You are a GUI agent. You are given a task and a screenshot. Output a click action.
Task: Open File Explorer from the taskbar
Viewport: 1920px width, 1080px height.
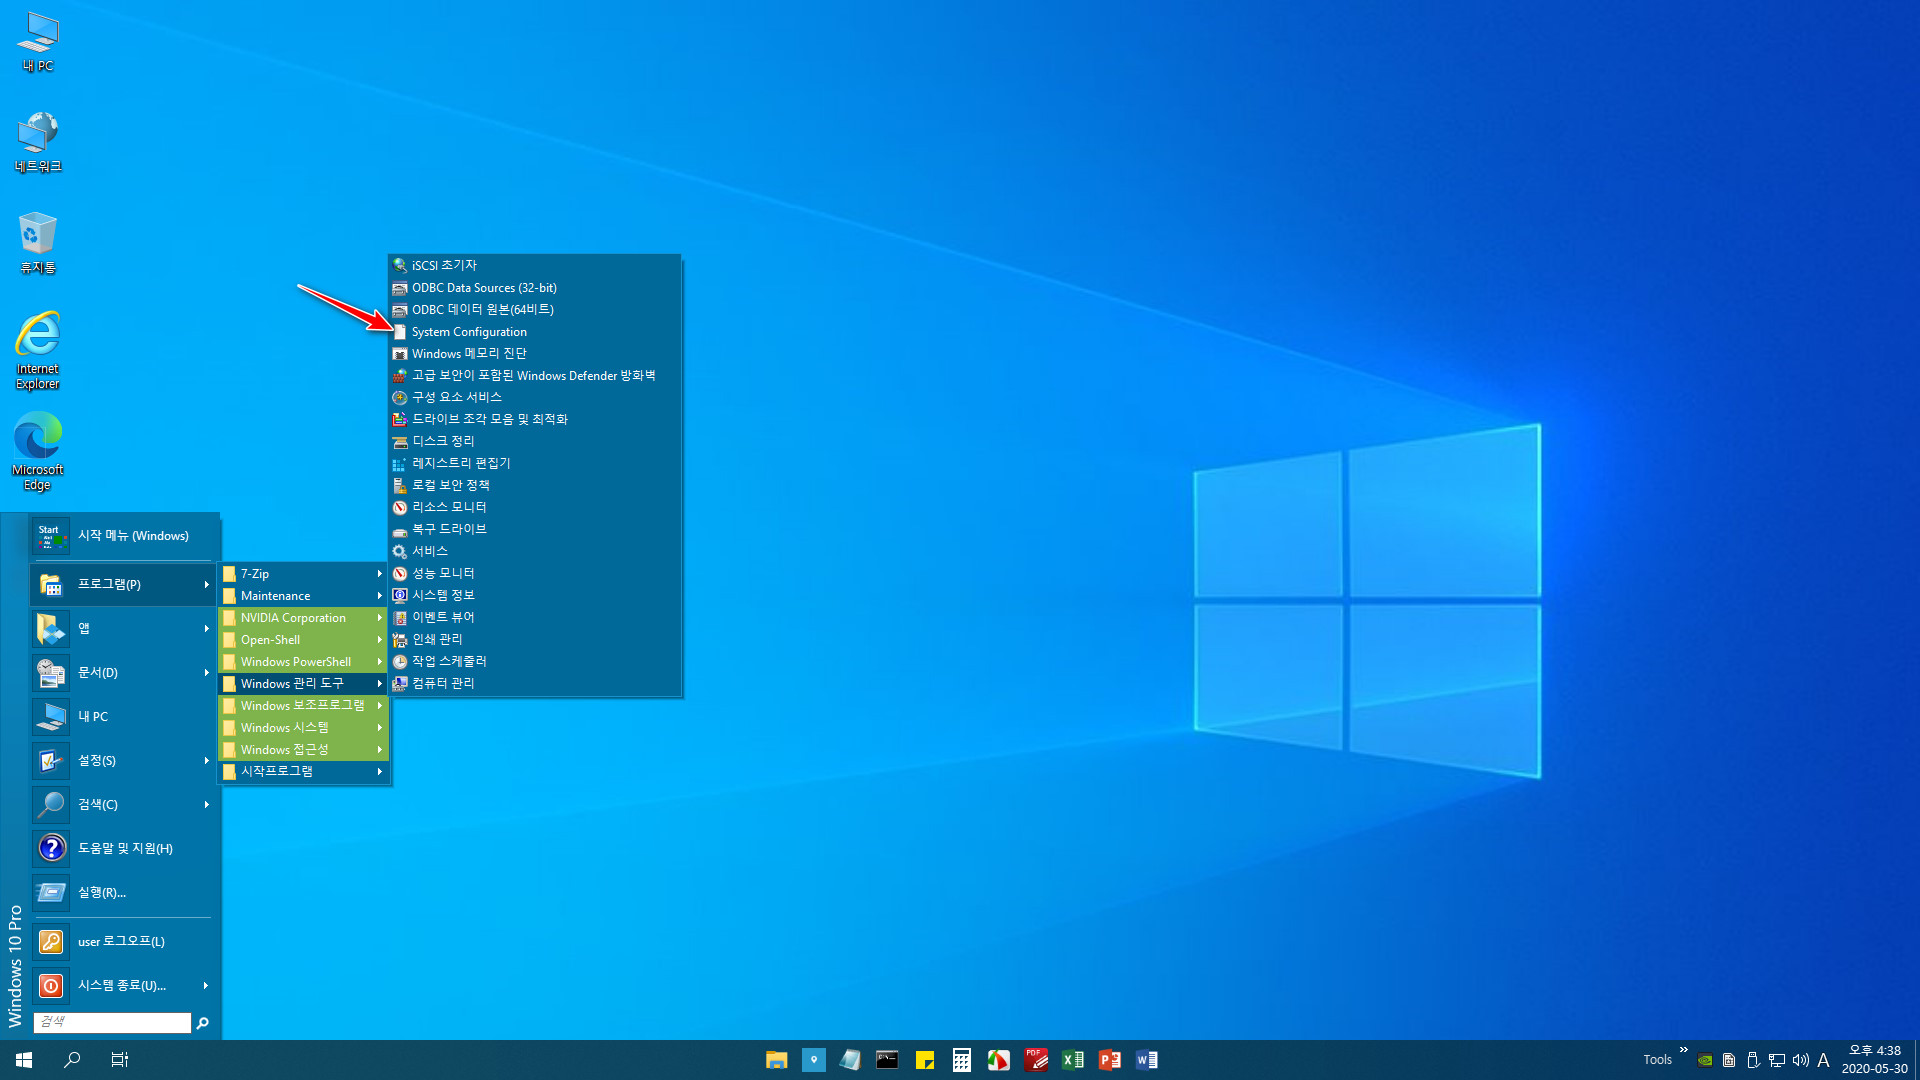click(776, 1060)
